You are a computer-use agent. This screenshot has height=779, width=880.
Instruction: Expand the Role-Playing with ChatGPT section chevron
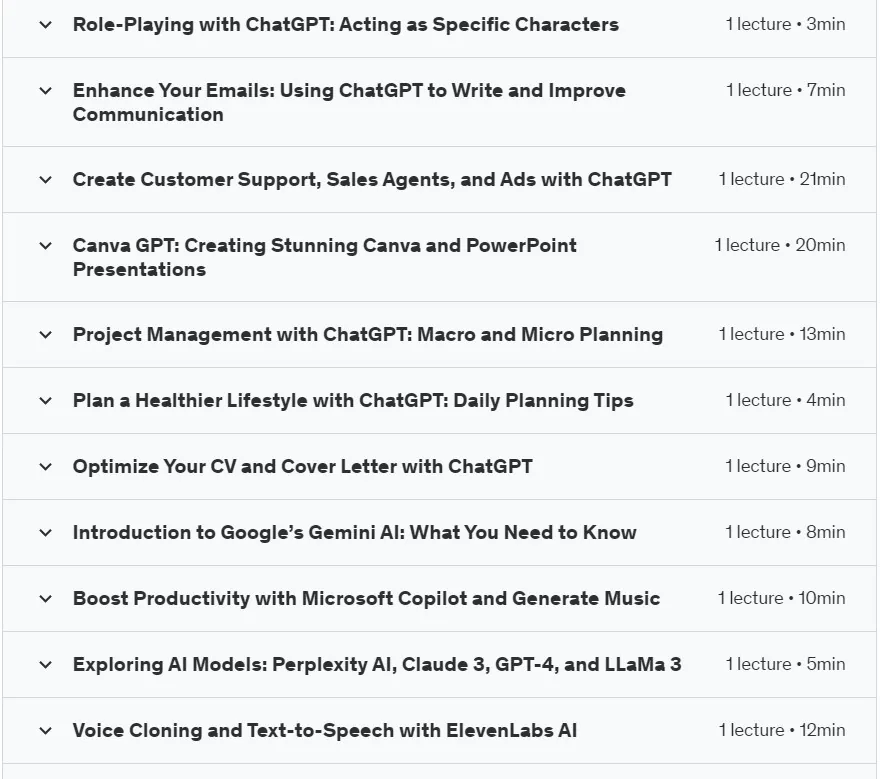pyautogui.click(x=45, y=25)
